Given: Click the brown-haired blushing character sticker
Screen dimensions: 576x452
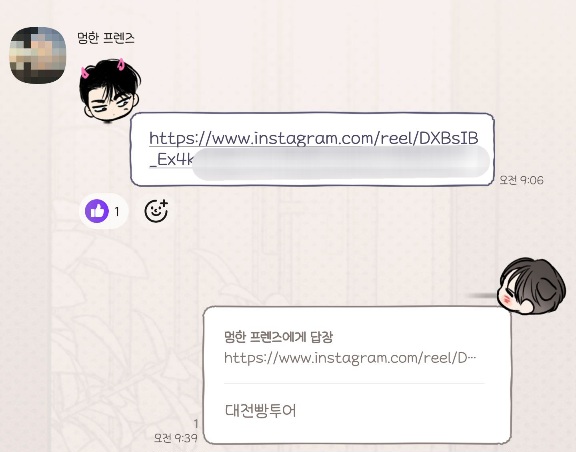Looking at the screenshot, I should point(531,286).
